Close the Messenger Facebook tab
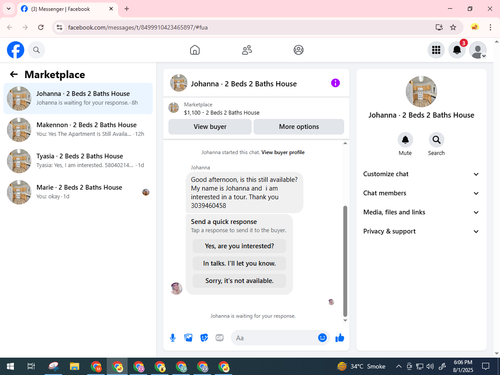Image resolution: width=500 pixels, height=375 pixels. [111, 9]
